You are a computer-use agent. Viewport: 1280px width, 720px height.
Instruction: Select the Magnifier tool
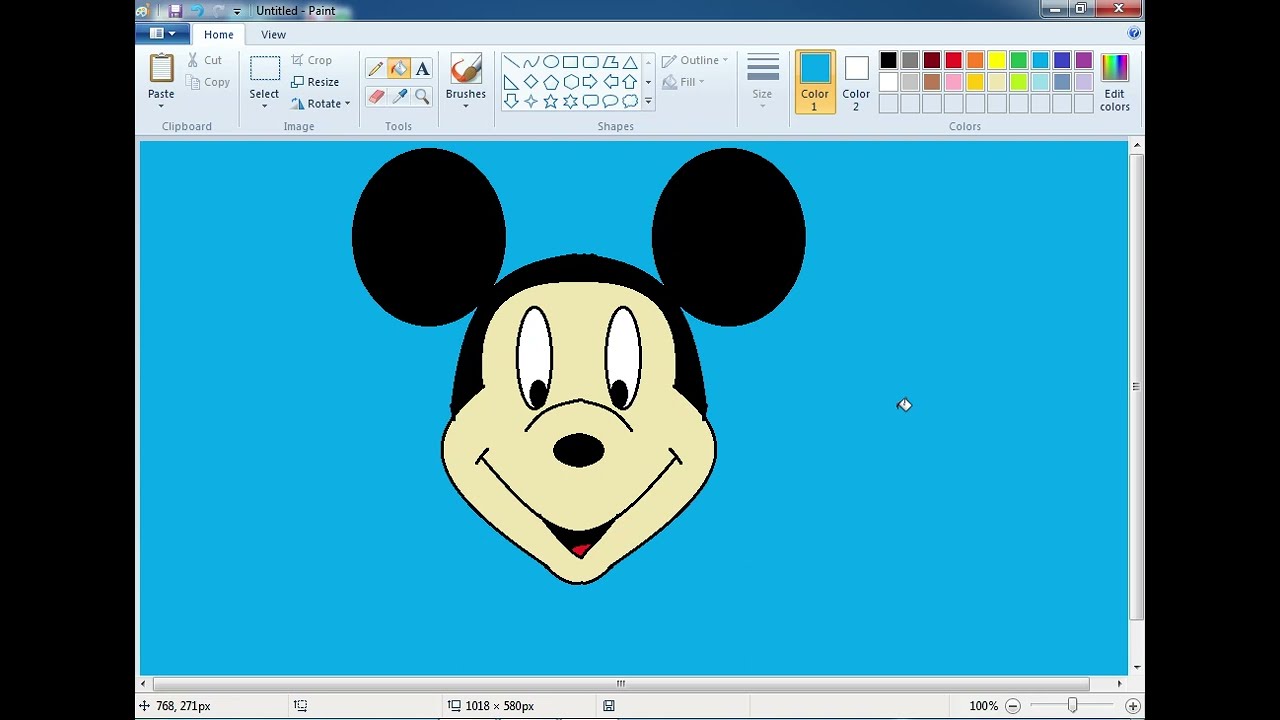pyautogui.click(x=422, y=97)
